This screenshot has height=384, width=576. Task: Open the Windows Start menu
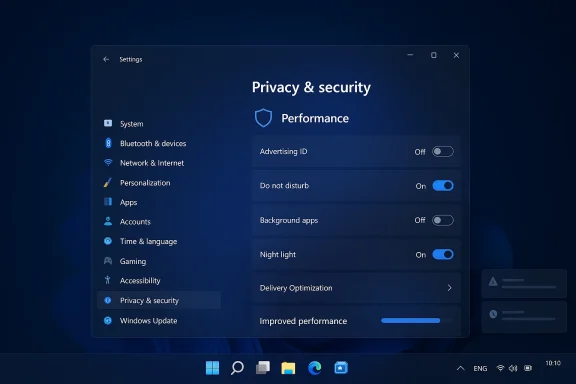[212, 367]
